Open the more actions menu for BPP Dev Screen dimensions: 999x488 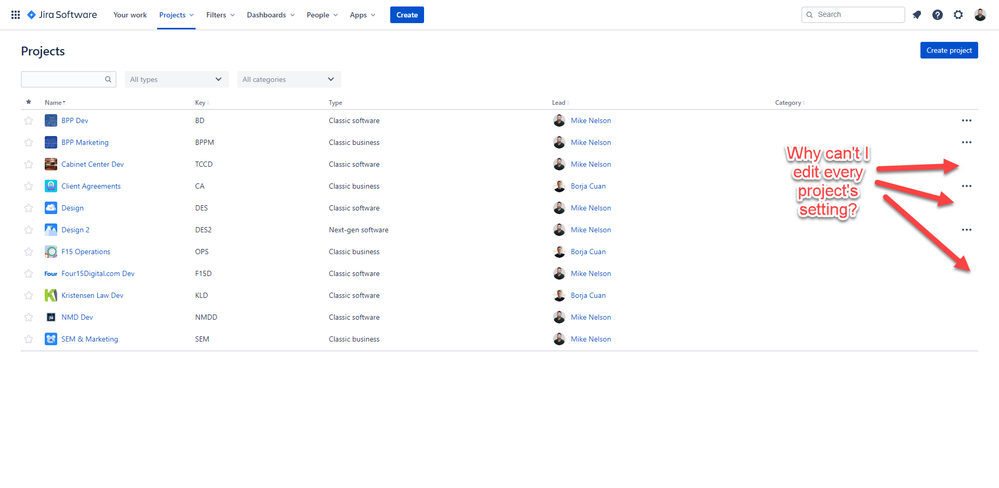(967, 120)
